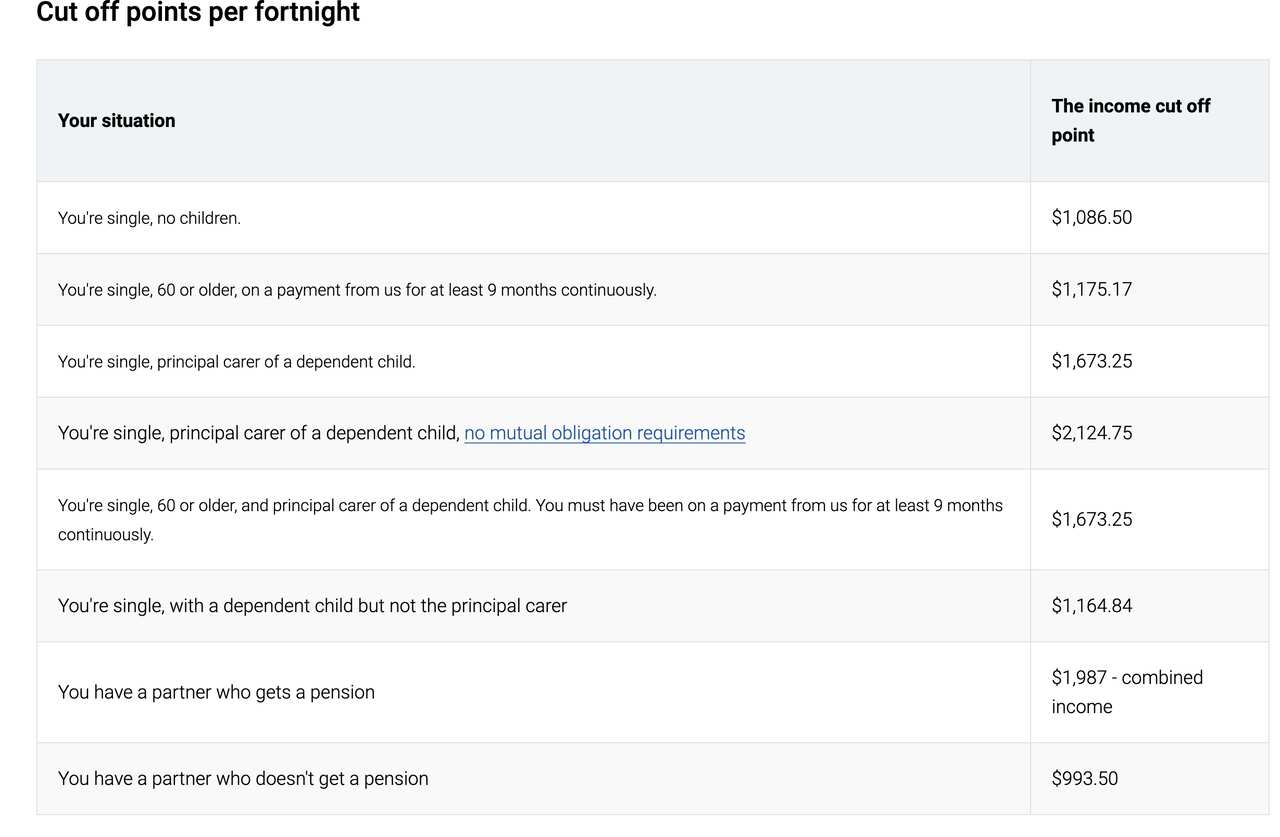Click the row about 60 or older principal carer
The width and height of the screenshot is (1280, 837).
(x=530, y=519)
